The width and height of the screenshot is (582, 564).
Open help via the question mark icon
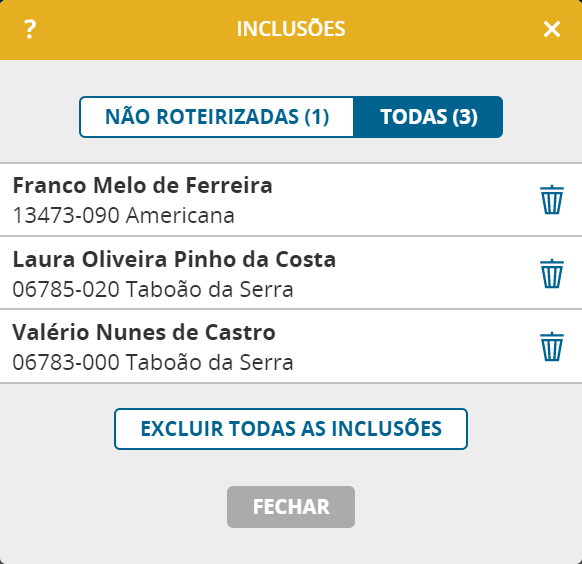click(x=30, y=29)
